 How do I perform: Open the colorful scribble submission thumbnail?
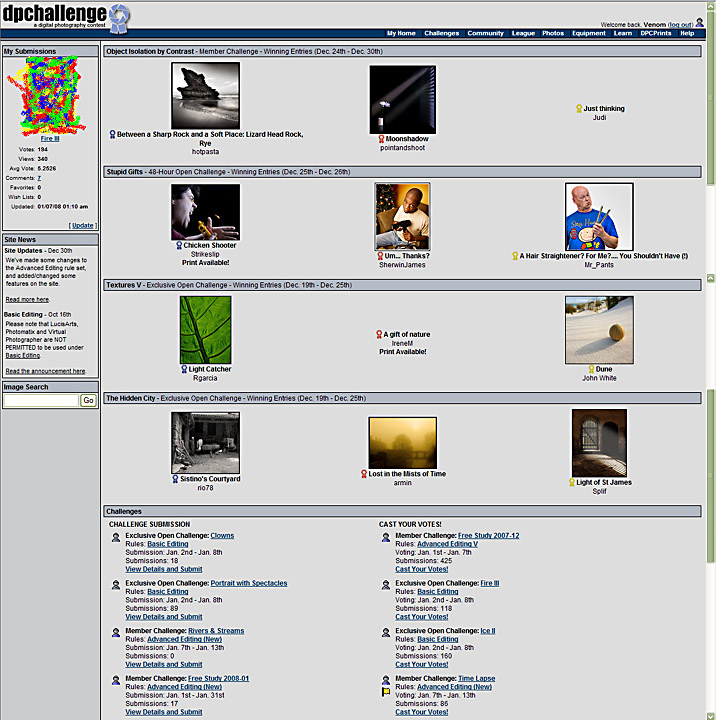pyautogui.click(x=50, y=95)
